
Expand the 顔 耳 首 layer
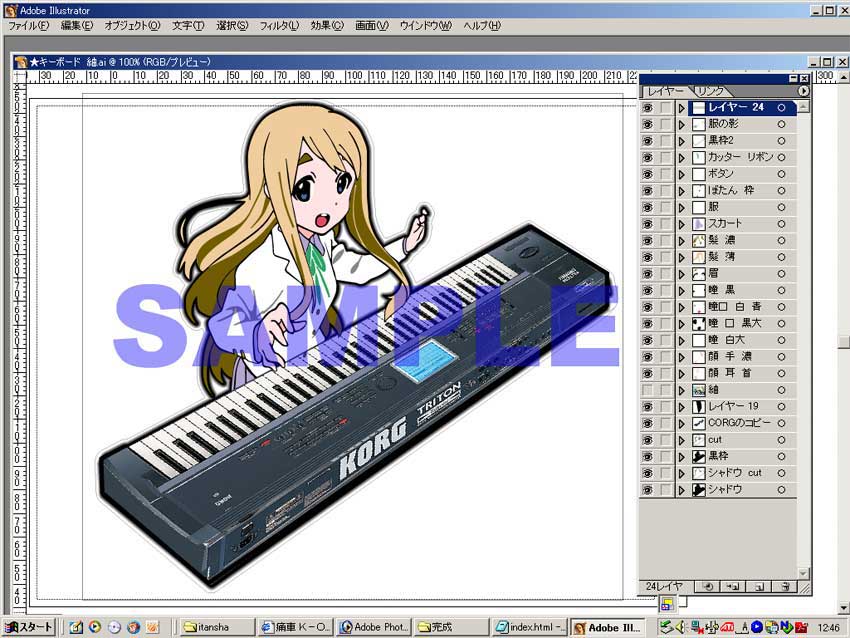coord(681,373)
